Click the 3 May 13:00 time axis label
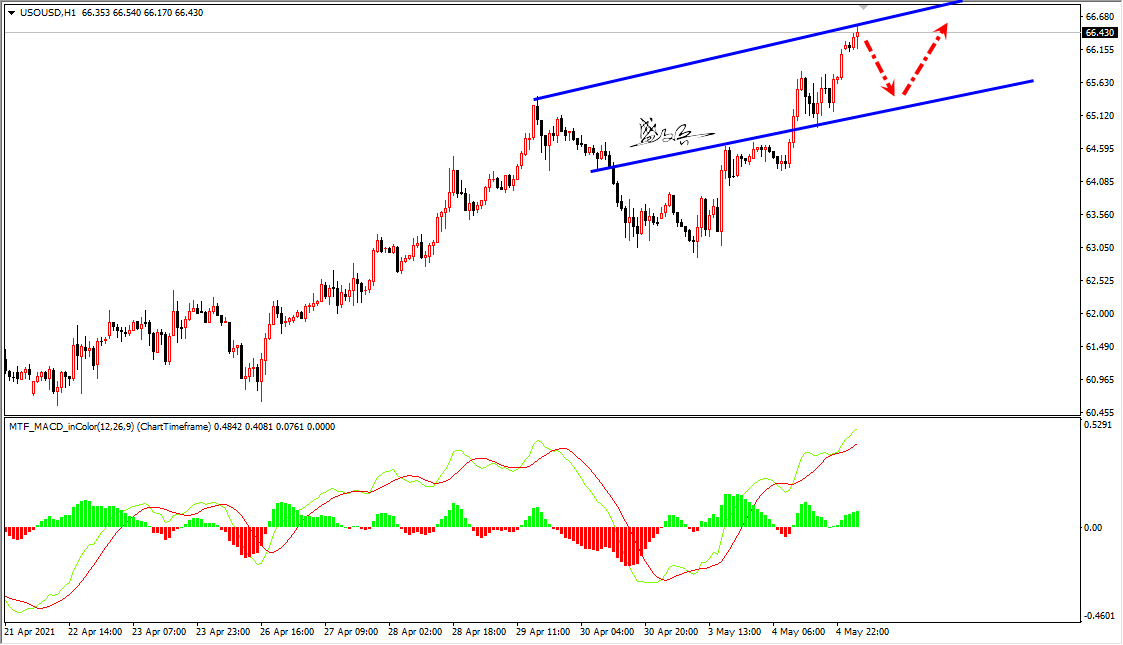This screenshot has width=1123, height=645. (734, 632)
